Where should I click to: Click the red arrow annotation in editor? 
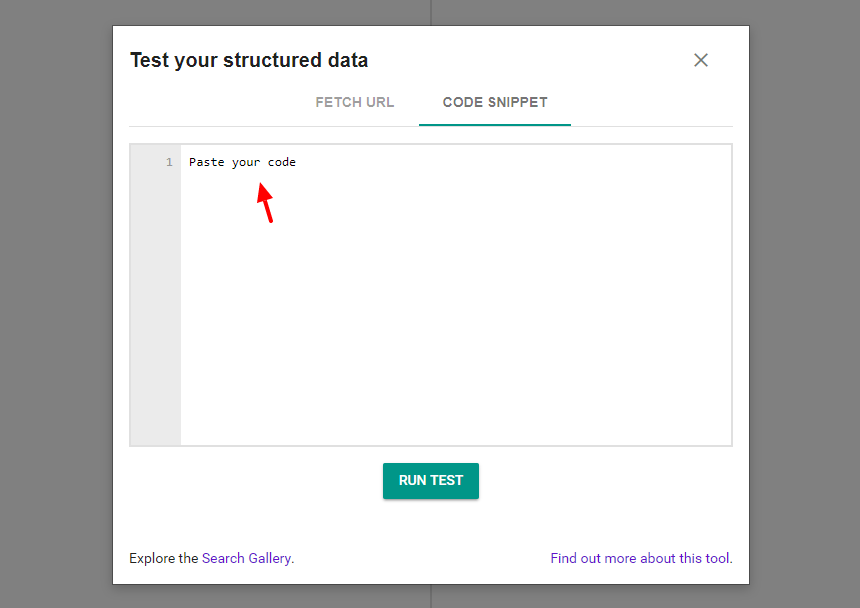click(x=264, y=201)
